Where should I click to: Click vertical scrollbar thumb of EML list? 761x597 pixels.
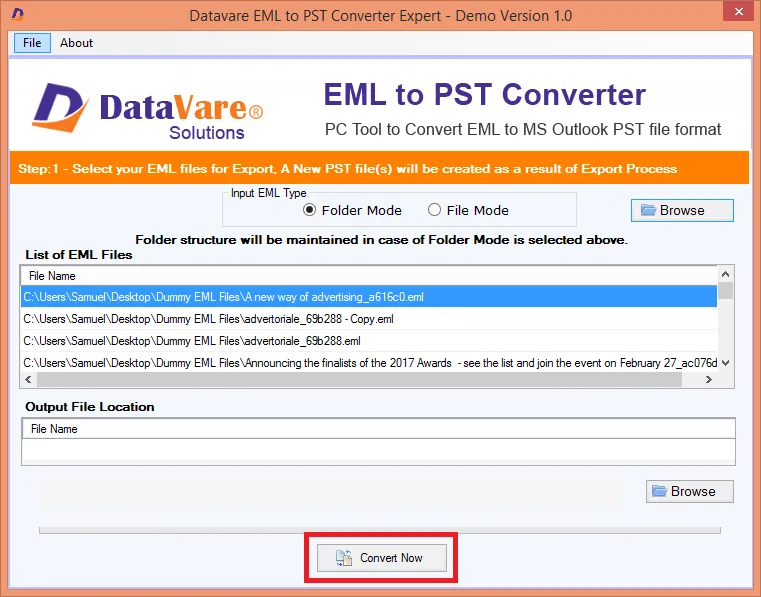tap(726, 290)
